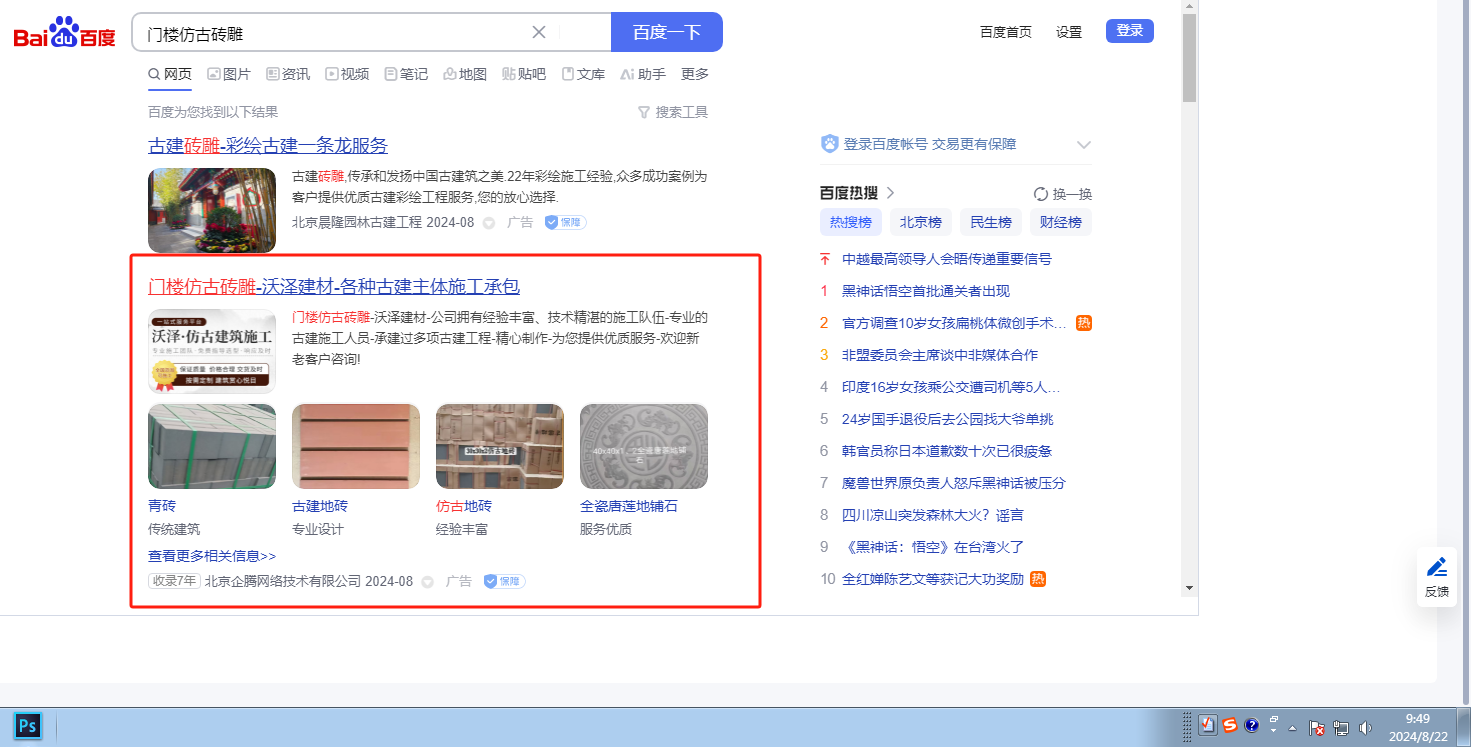This screenshot has height=747, width=1471.
Task: Click 登录百度帐号 交易更有保障 link
Action: [930, 144]
